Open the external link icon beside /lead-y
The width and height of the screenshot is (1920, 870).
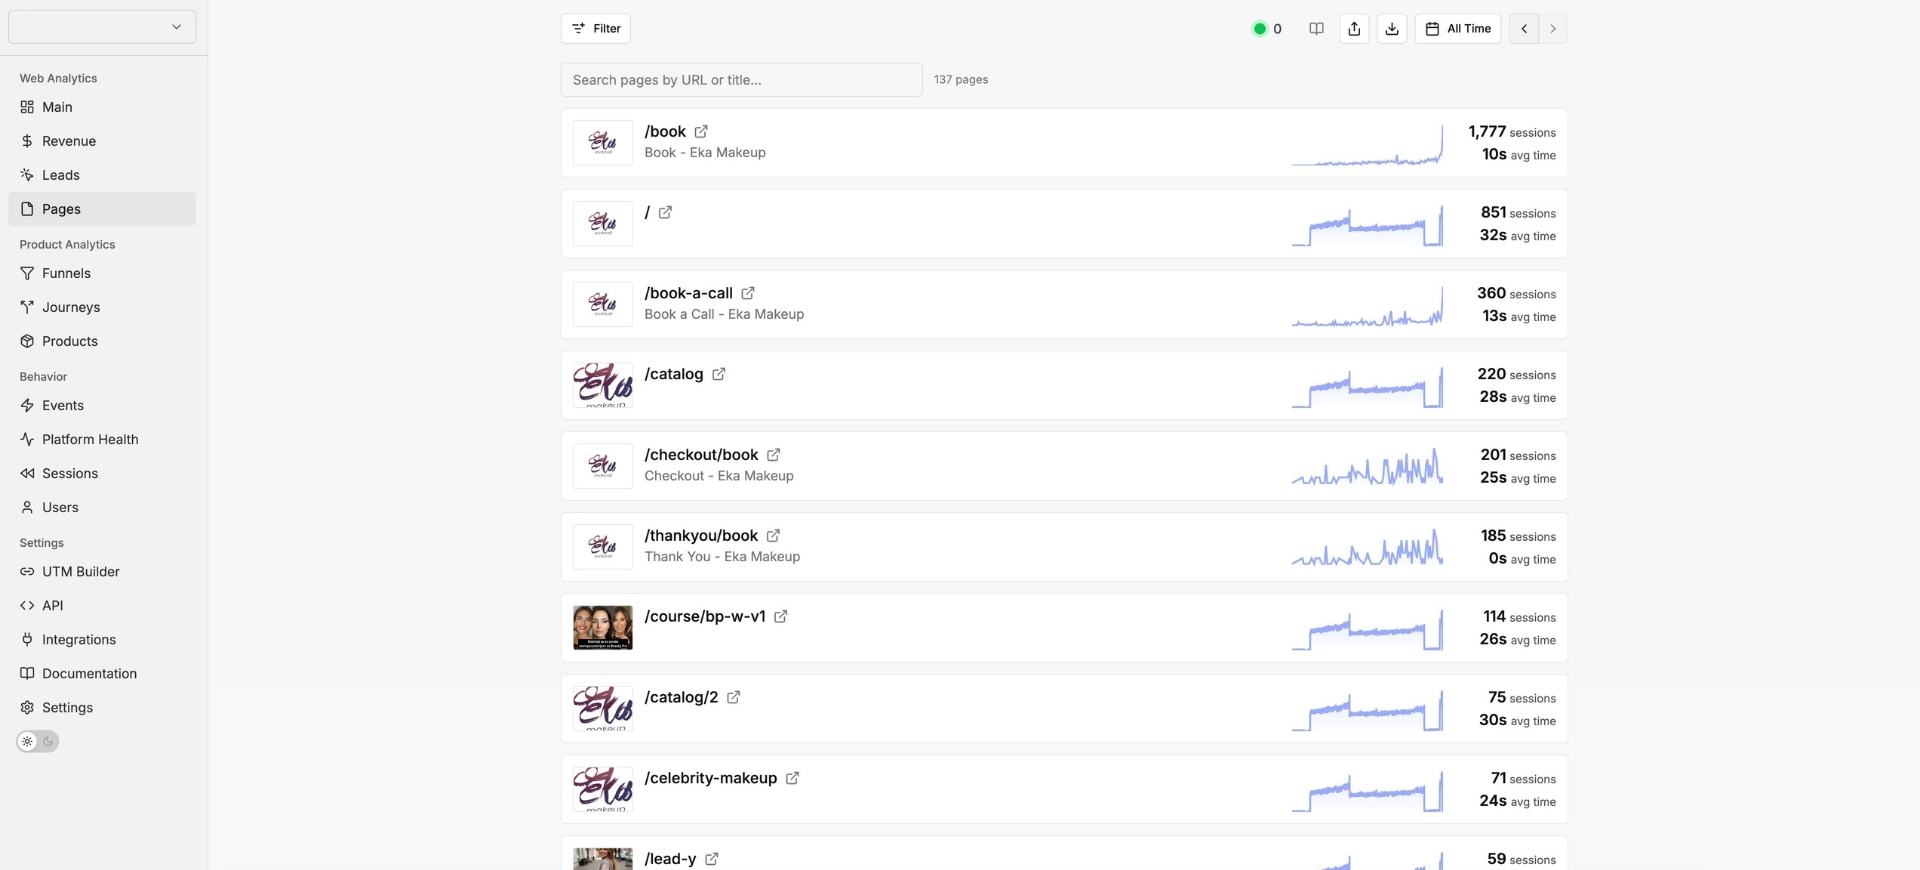click(x=711, y=860)
